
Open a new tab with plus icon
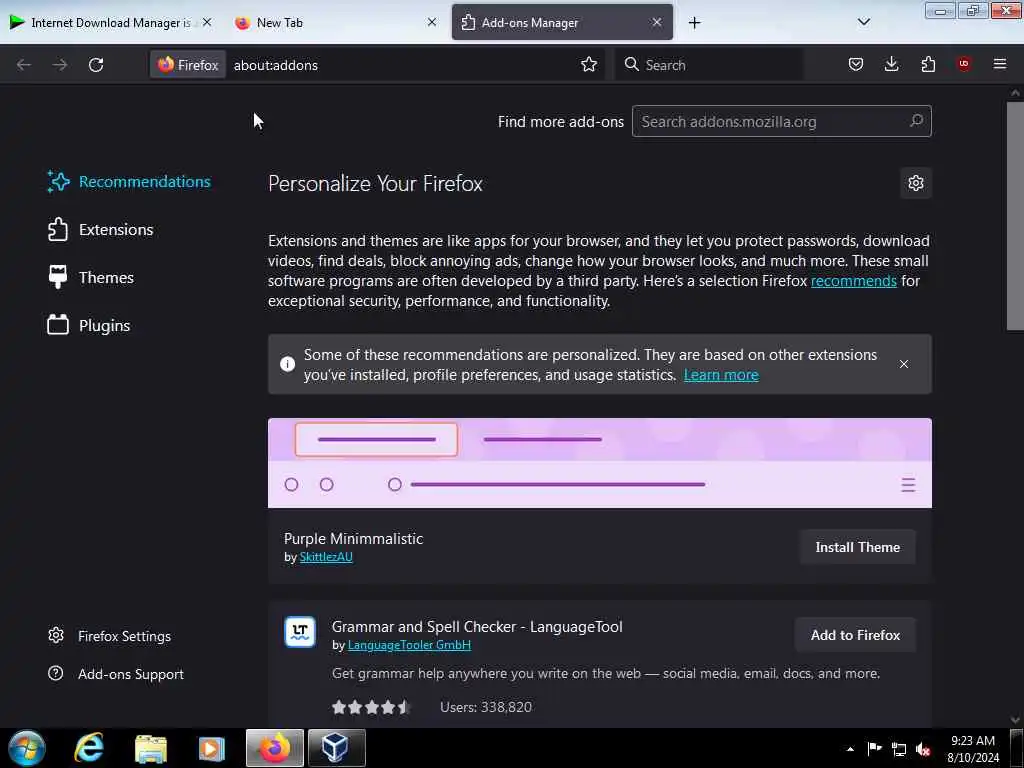click(694, 23)
